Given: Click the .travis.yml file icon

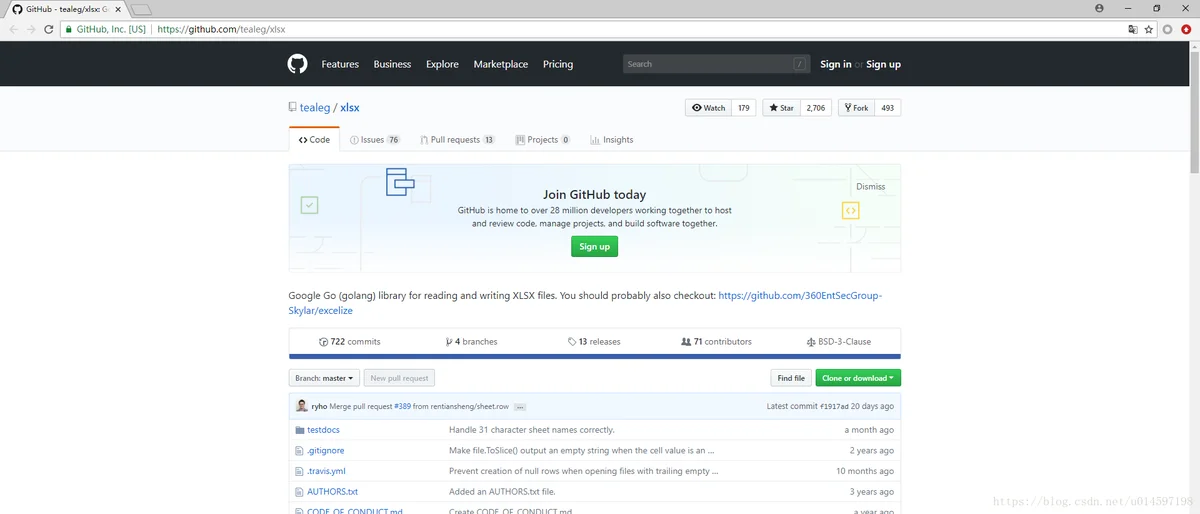Looking at the screenshot, I should (x=299, y=471).
